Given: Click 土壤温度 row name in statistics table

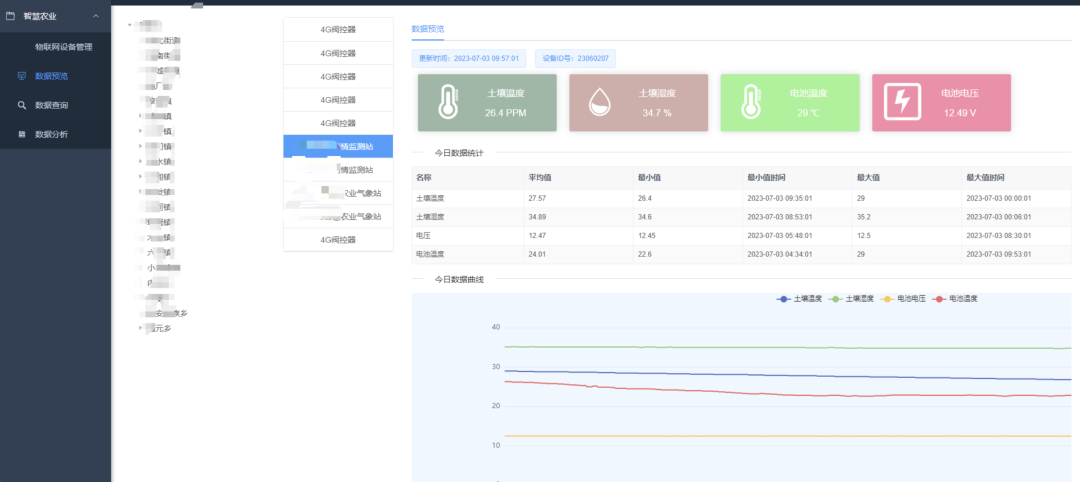Looking at the screenshot, I should 430,198.
